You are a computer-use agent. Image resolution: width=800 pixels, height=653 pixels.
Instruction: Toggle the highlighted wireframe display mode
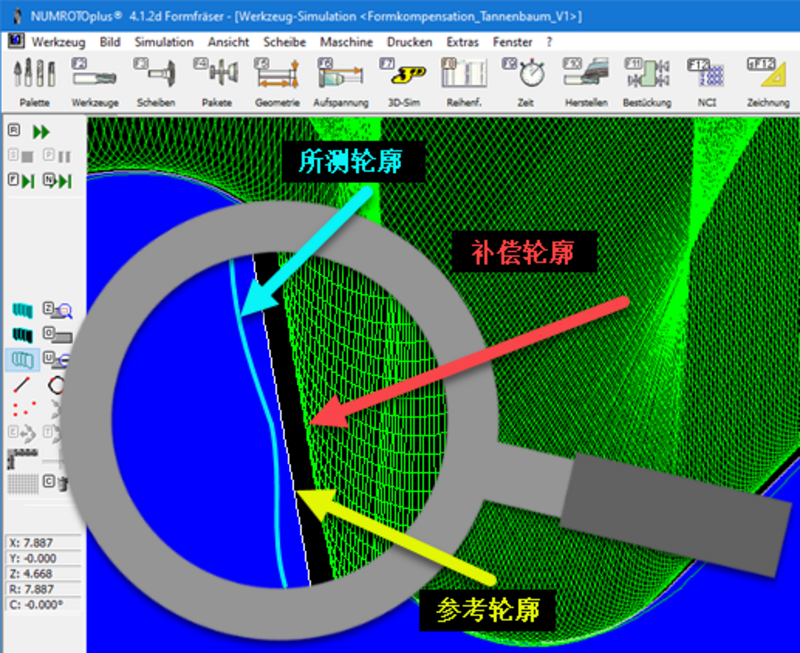coord(21,359)
